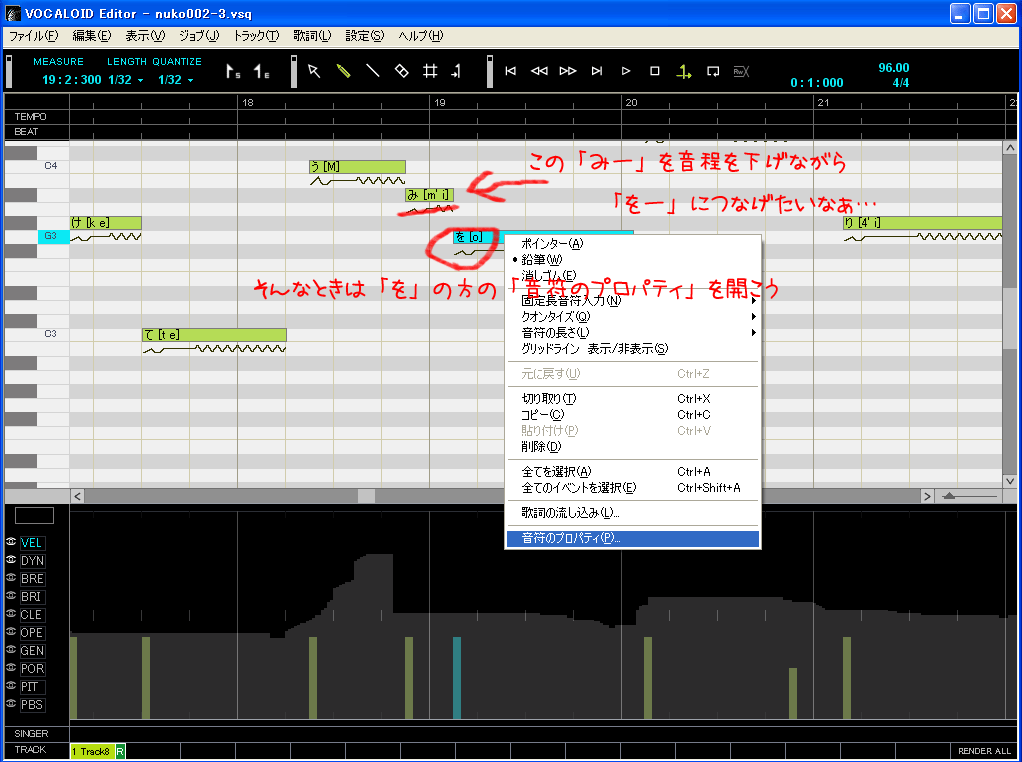Viewport: 1022px width, 762px height.
Task: Open LENGTH 1/32 dropdown
Action: (x=126, y=80)
